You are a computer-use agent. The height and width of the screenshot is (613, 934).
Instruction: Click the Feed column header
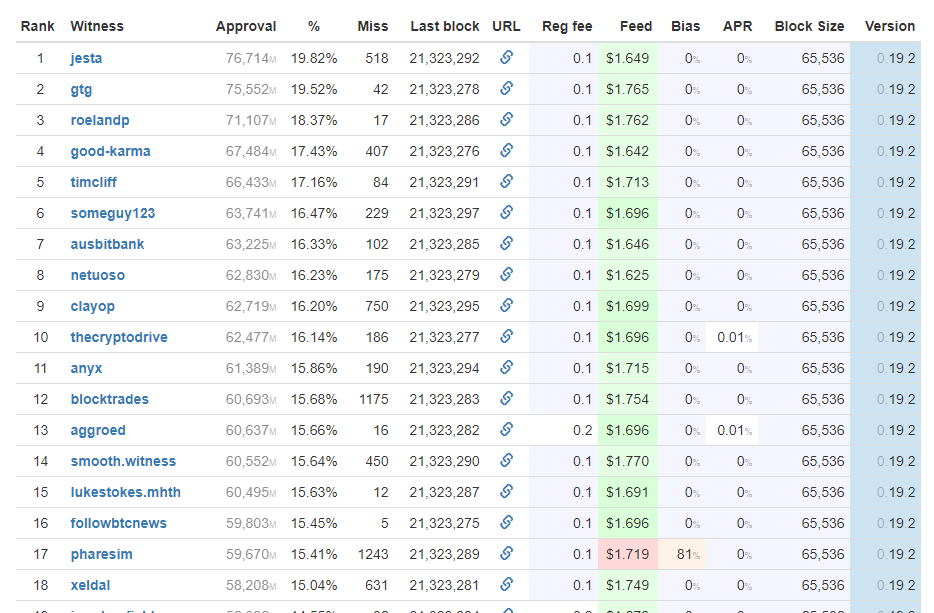(x=636, y=26)
